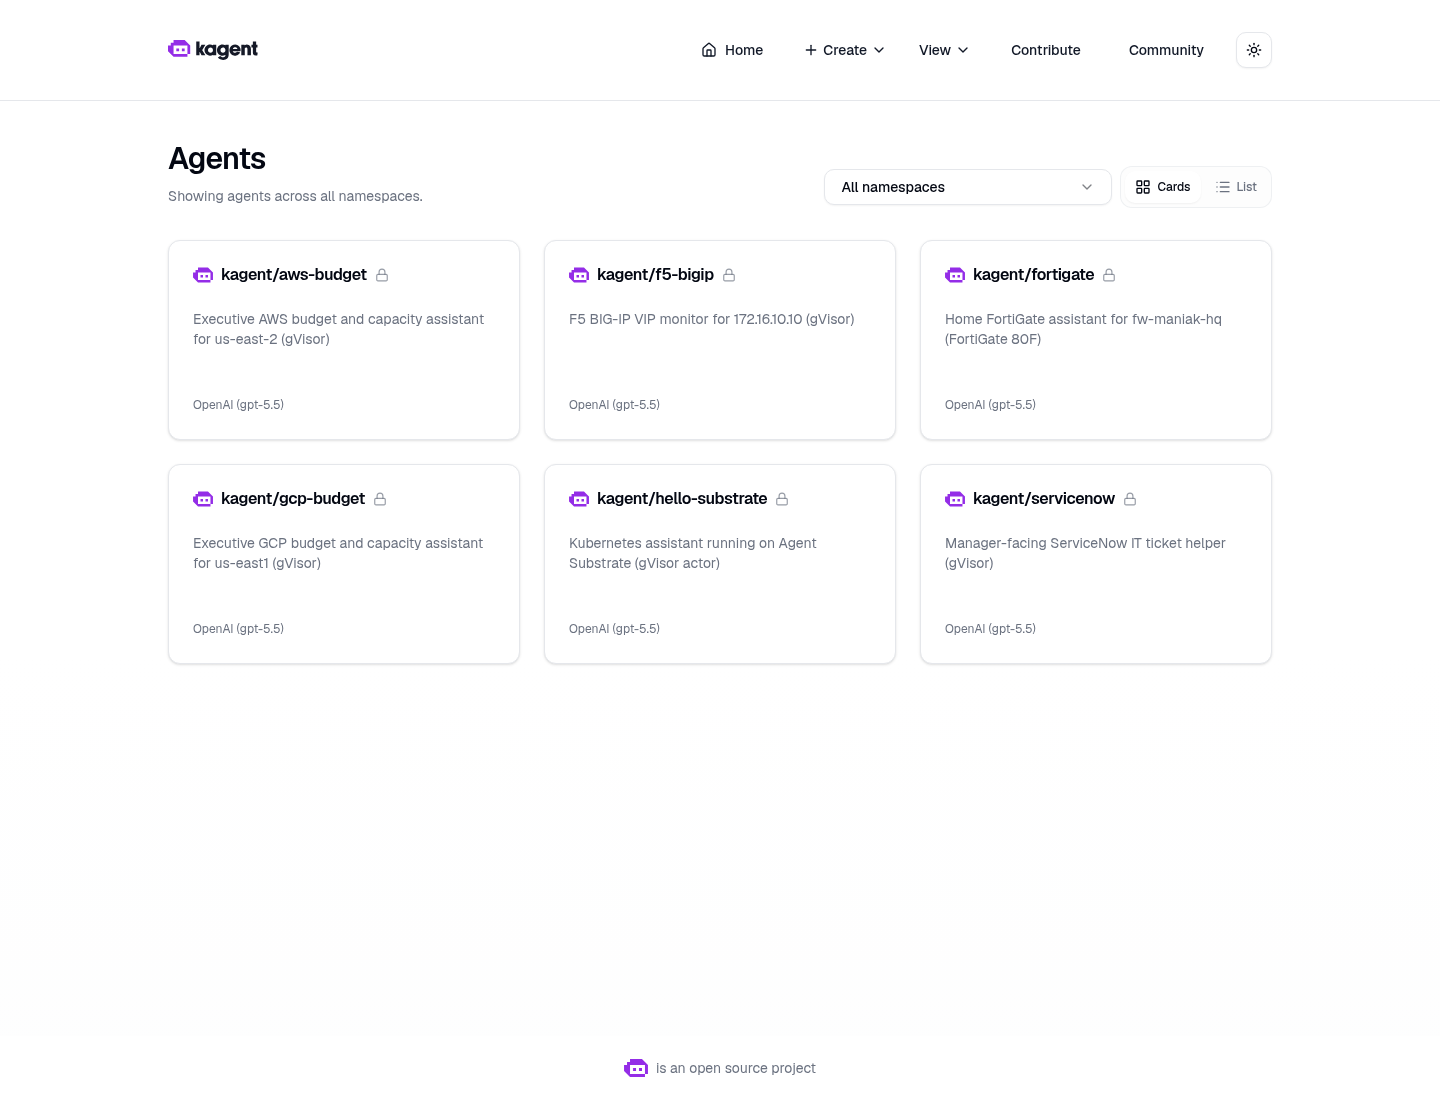Open the kagent/aws-budget agent title
The height and width of the screenshot is (1100, 1440).
294,275
